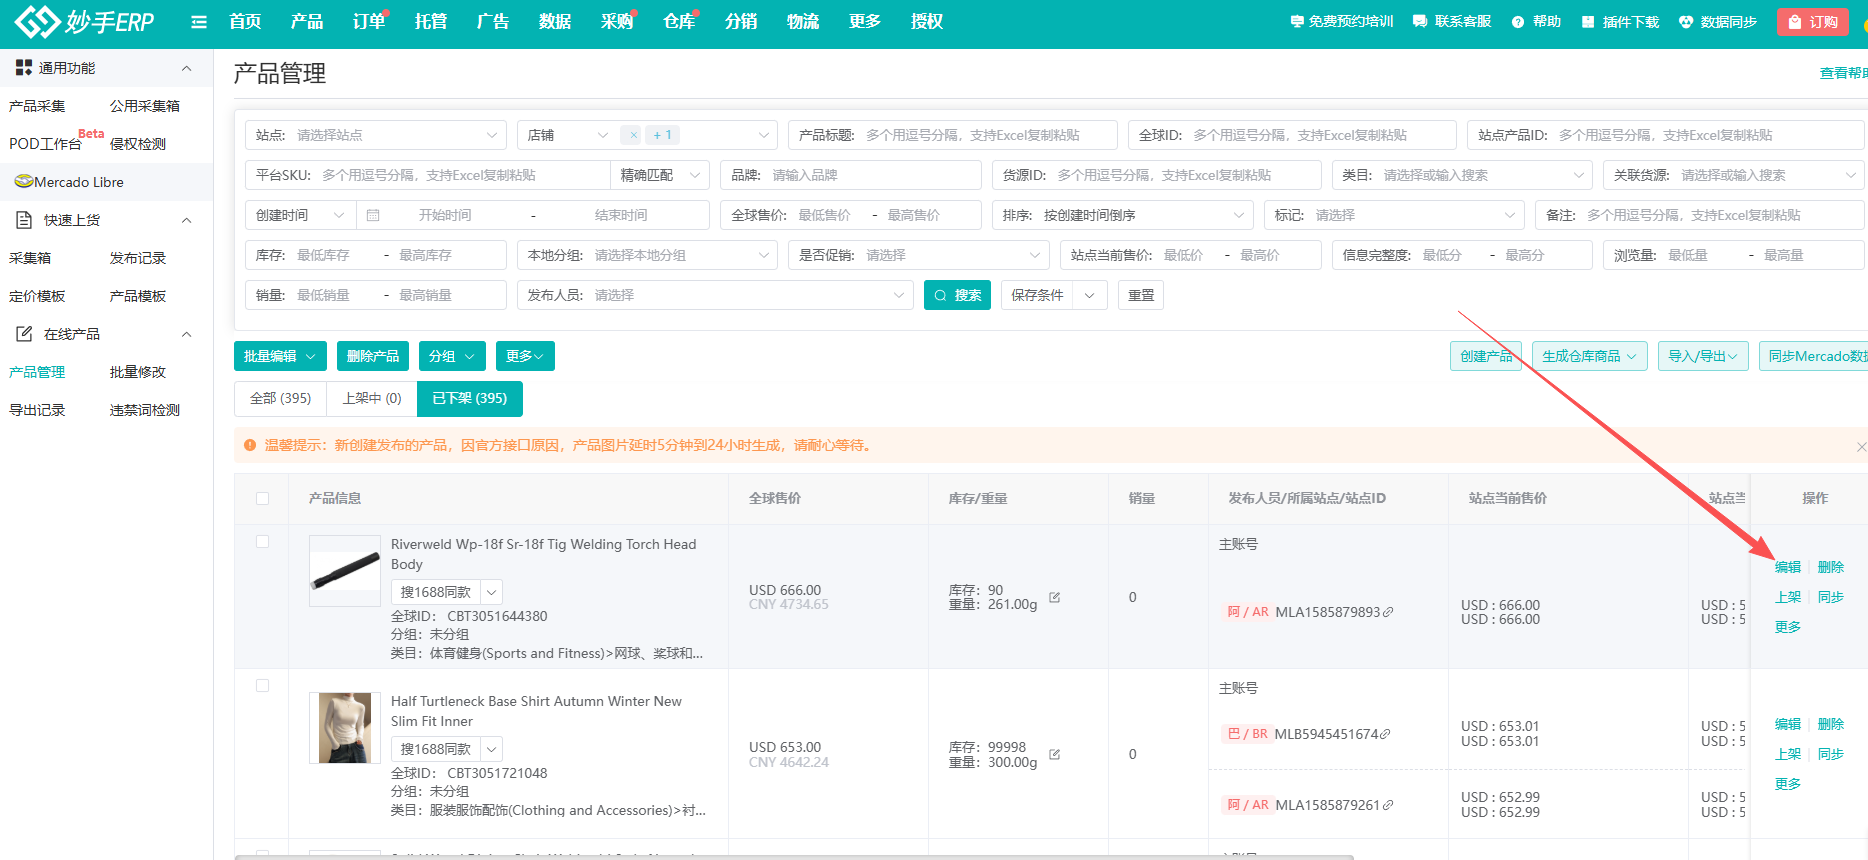Toggle the select-all checkbox in table header
This screenshot has height=860, width=1868.
262,498
